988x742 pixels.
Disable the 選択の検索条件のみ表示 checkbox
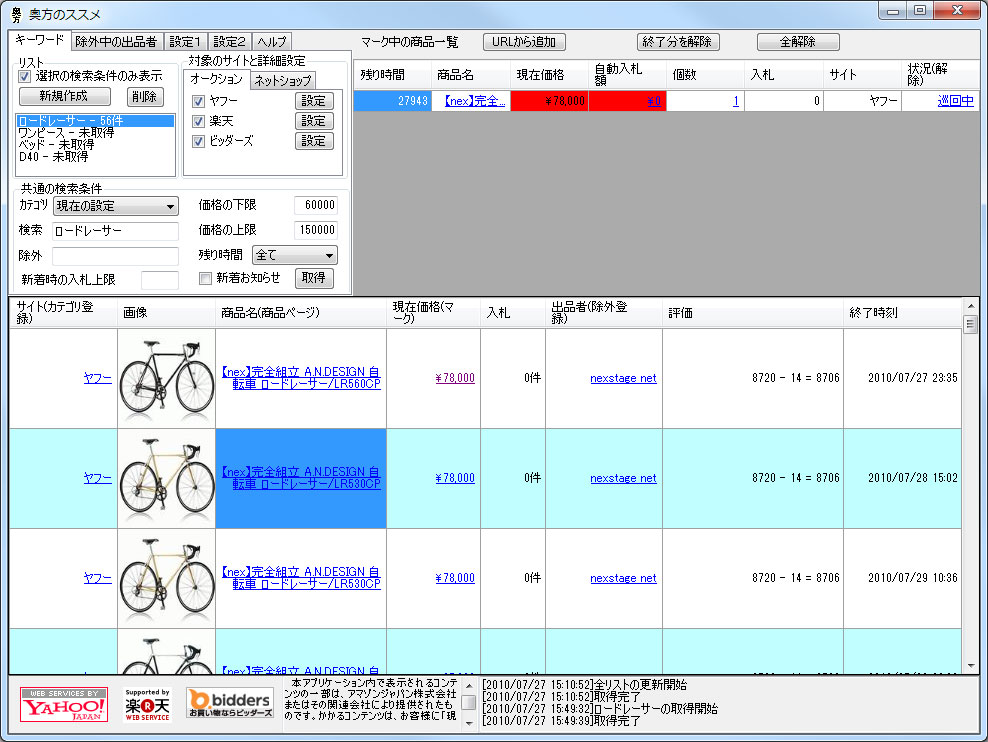click(22, 78)
